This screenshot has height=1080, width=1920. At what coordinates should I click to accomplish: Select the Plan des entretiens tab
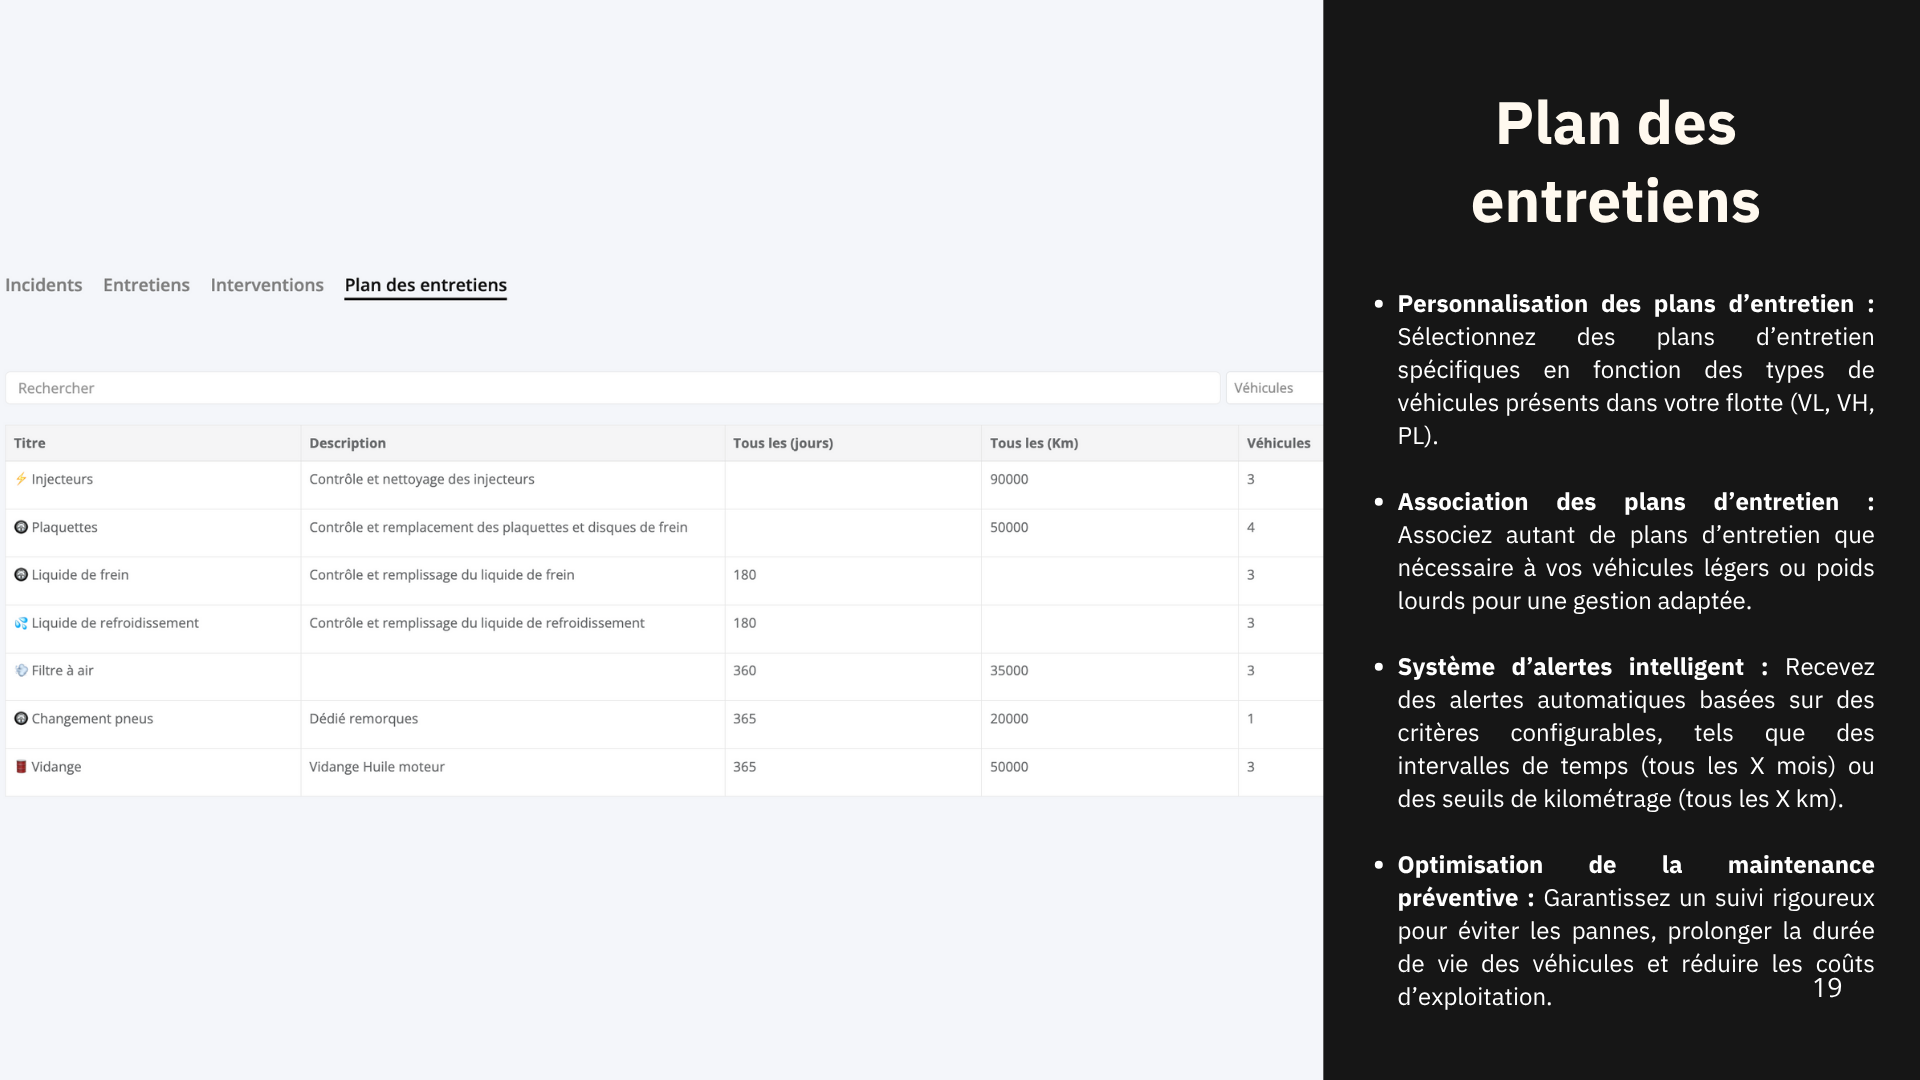tap(425, 285)
